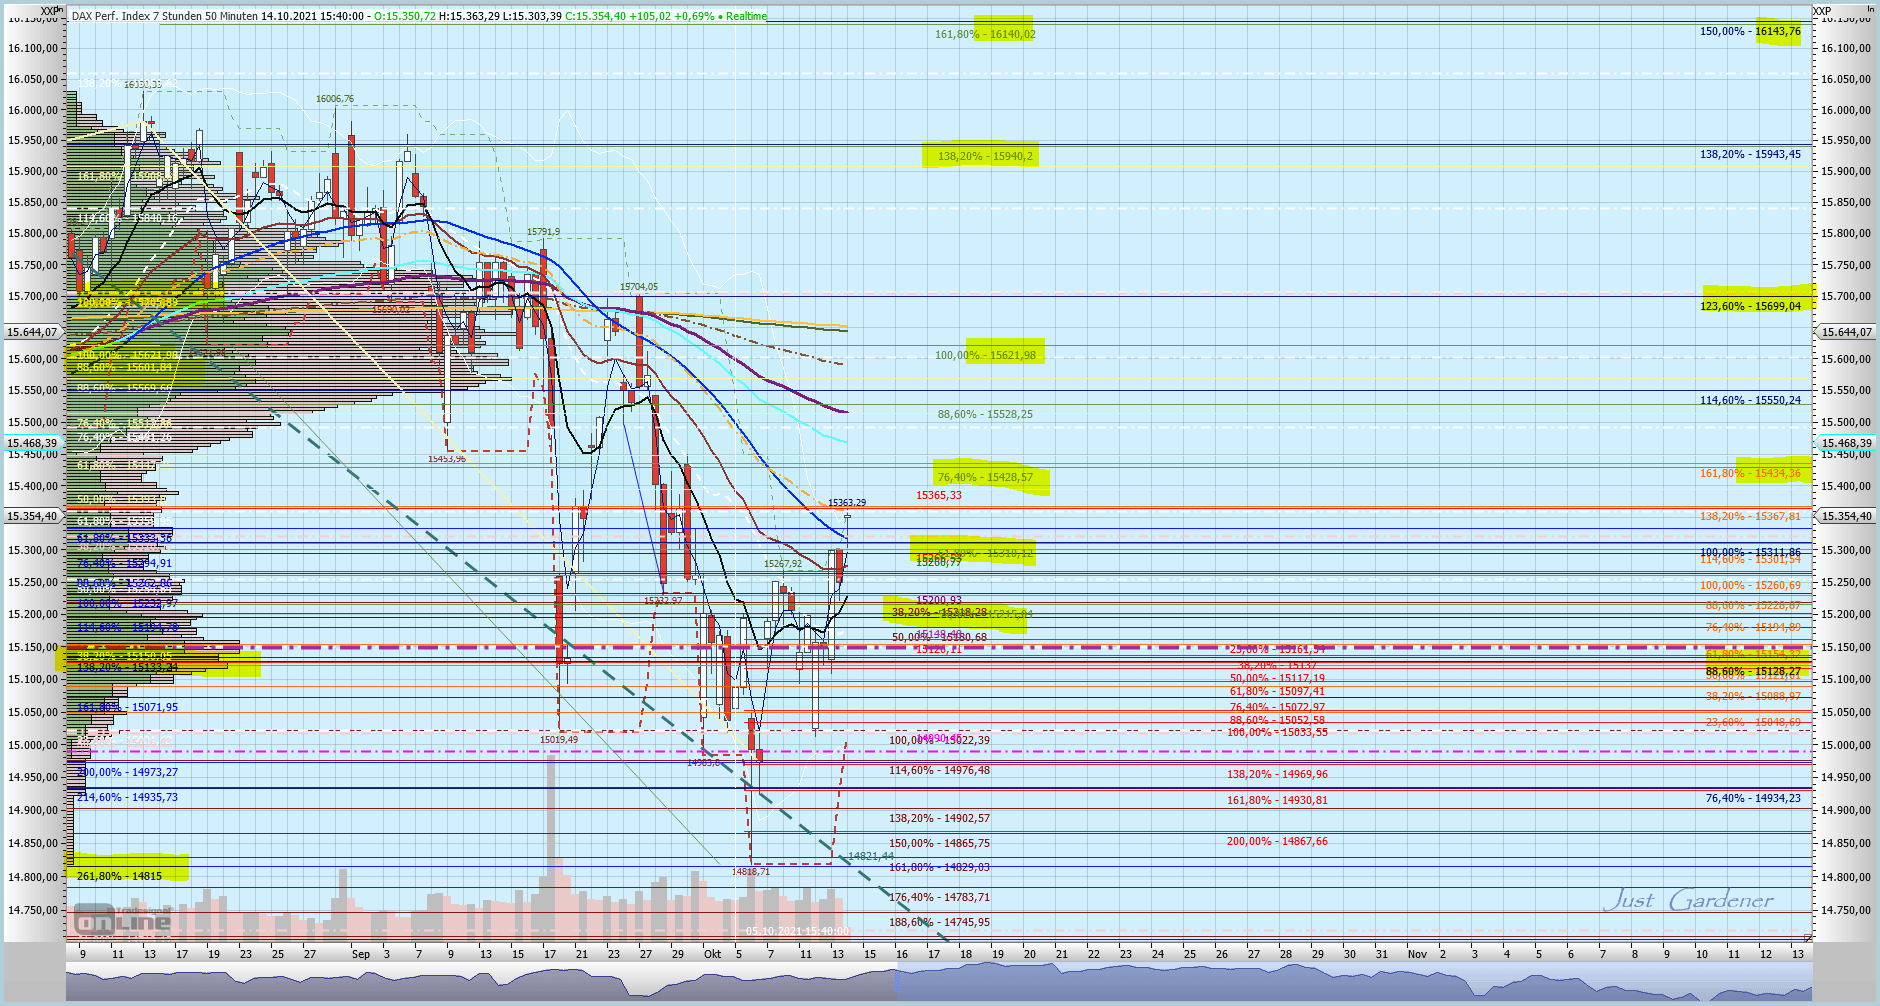Image resolution: width=1880 pixels, height=1006 pixels.
Task: Select the red 61,80% - 15097,41 label
Action: [1277, 691]
